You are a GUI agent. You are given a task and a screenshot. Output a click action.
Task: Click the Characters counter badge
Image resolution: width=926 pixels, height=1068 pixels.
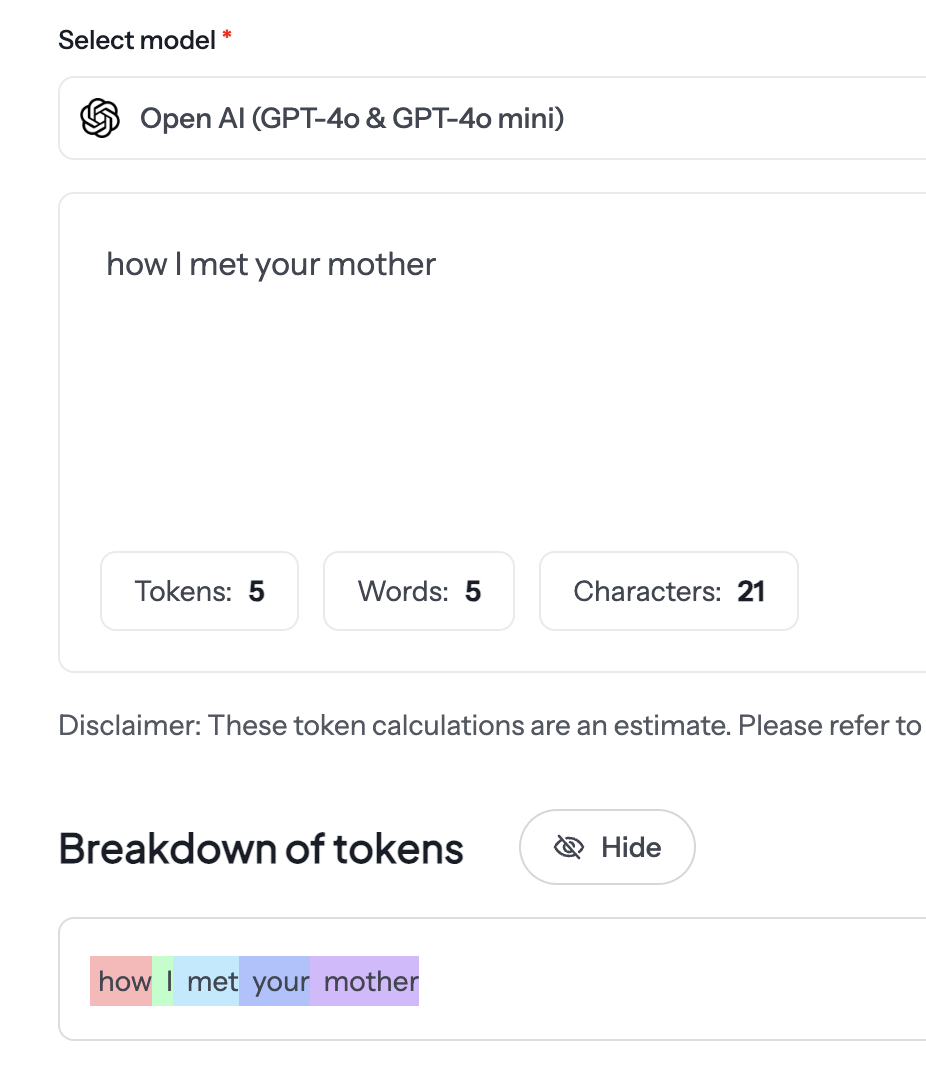pos(668,591)
